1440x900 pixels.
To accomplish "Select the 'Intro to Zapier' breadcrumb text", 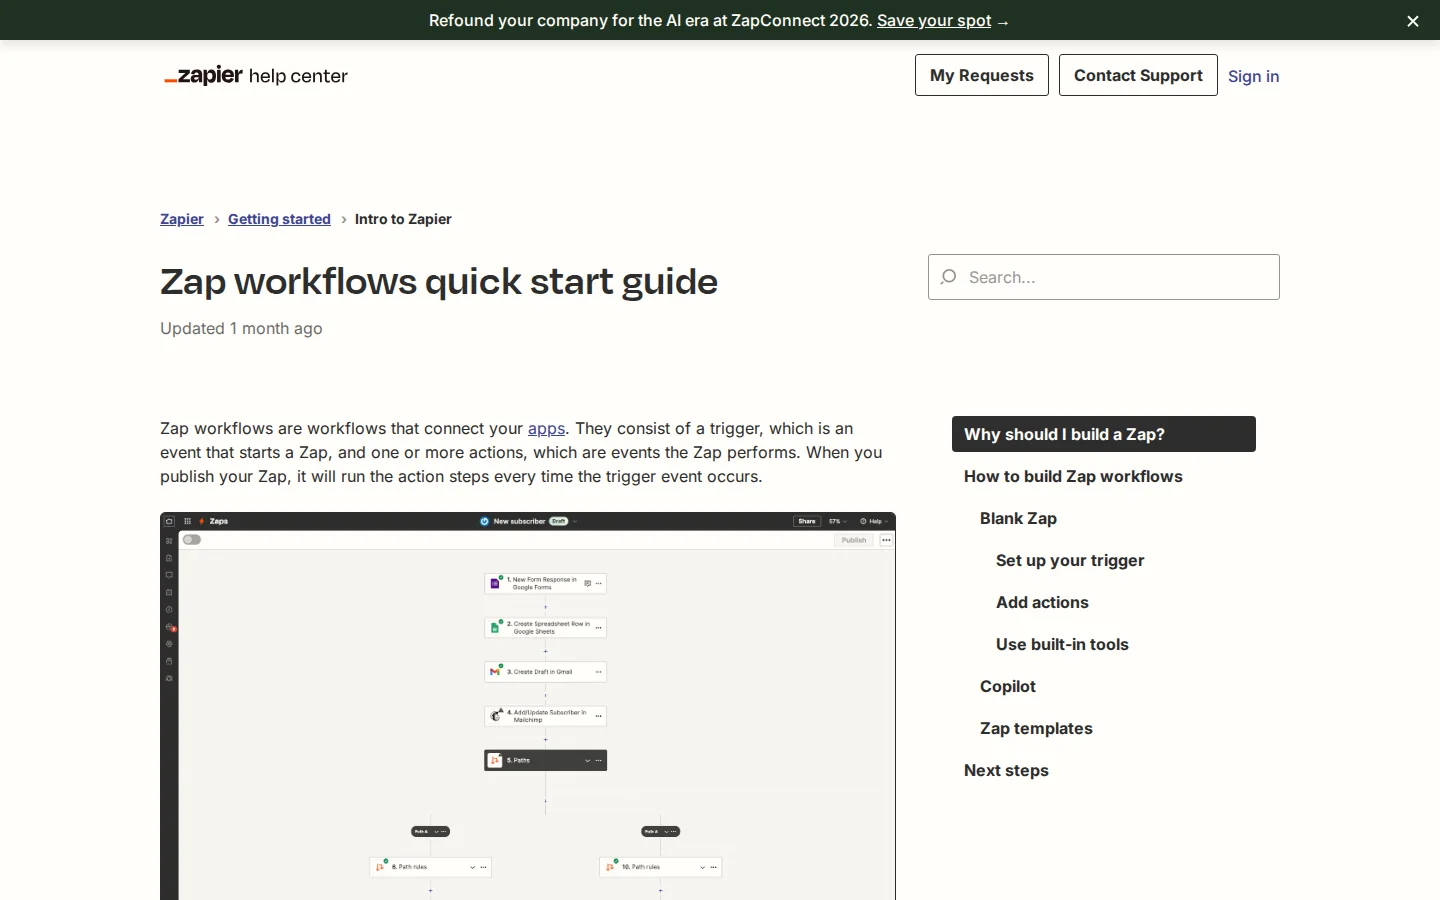I will (403, 219).
